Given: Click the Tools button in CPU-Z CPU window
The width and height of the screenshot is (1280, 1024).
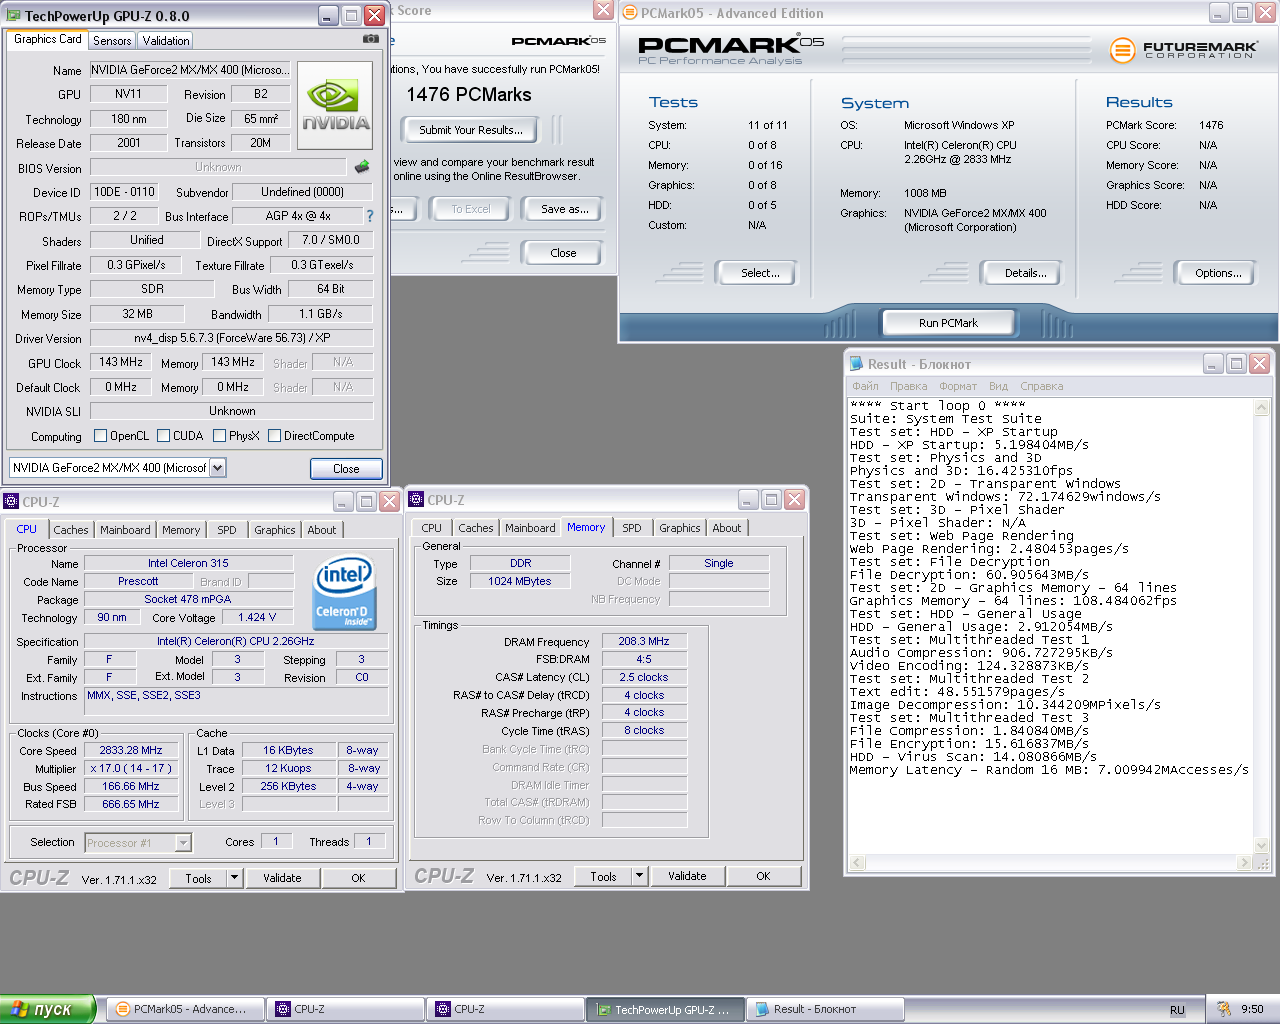Looking at the screenshot, I should click(x=198, y=878).
